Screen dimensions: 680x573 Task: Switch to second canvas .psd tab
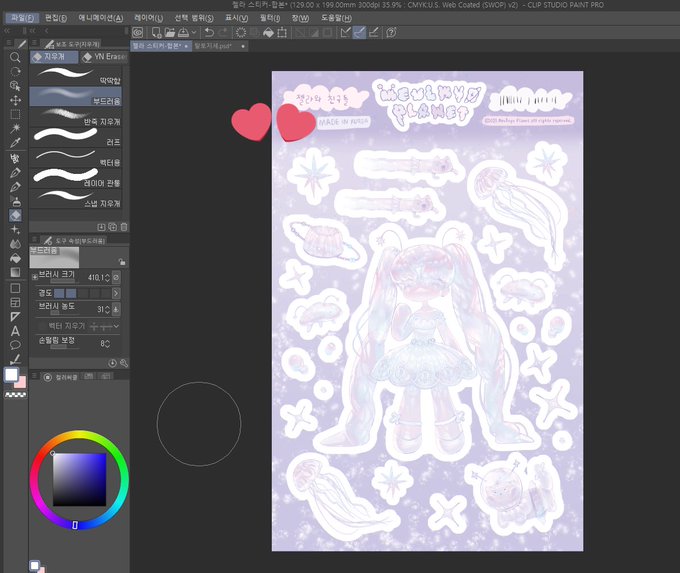point(220,46)
